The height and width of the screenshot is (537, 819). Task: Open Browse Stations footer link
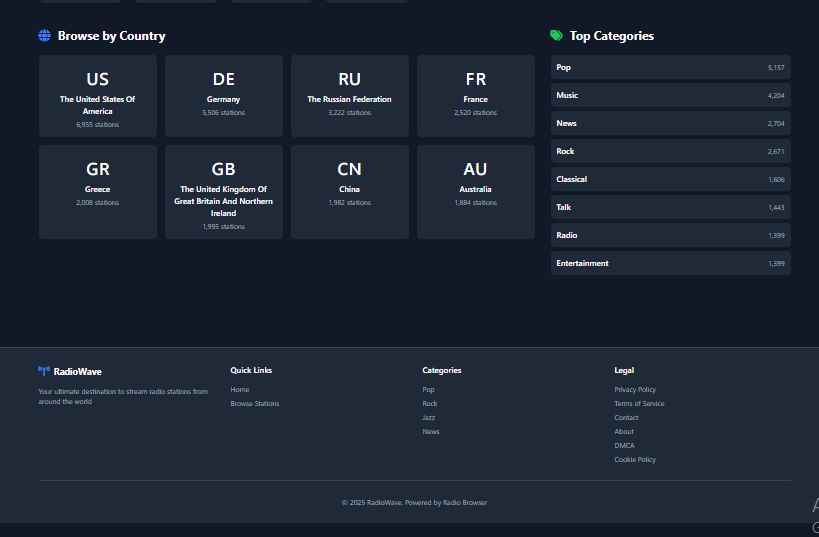click(255, 404)
